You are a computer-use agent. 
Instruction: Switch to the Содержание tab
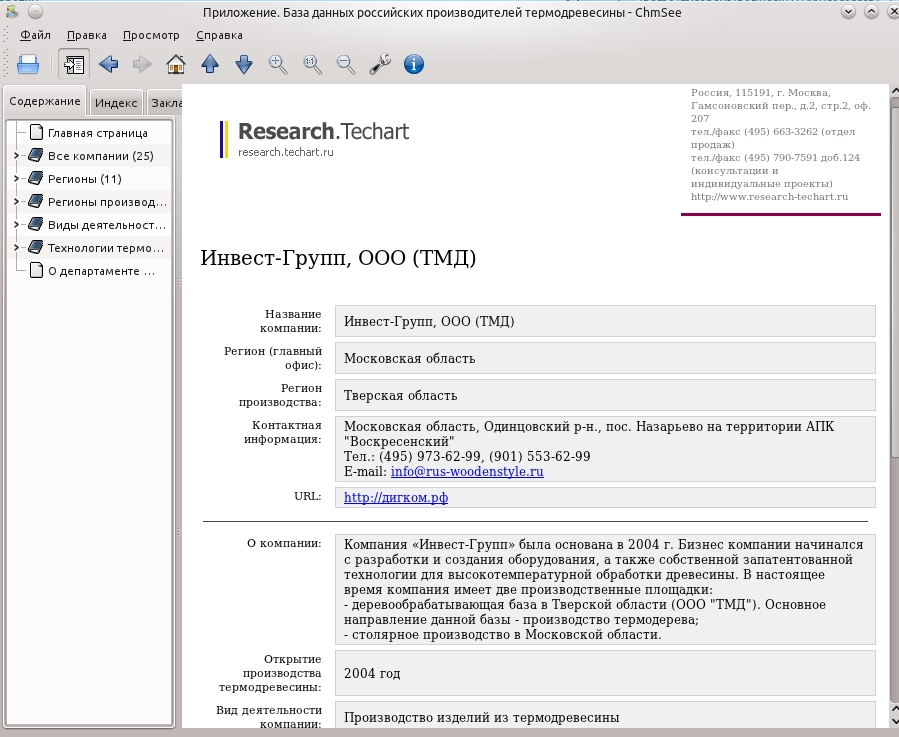pos(45,102)
